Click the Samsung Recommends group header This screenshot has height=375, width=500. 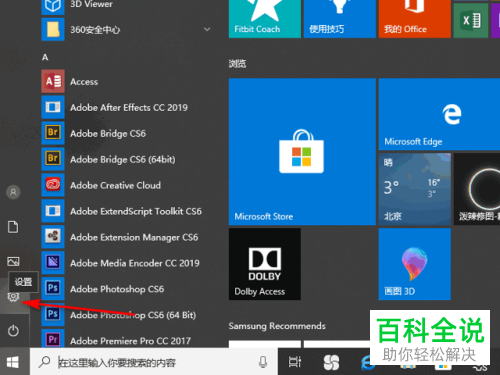coord(277,326)
